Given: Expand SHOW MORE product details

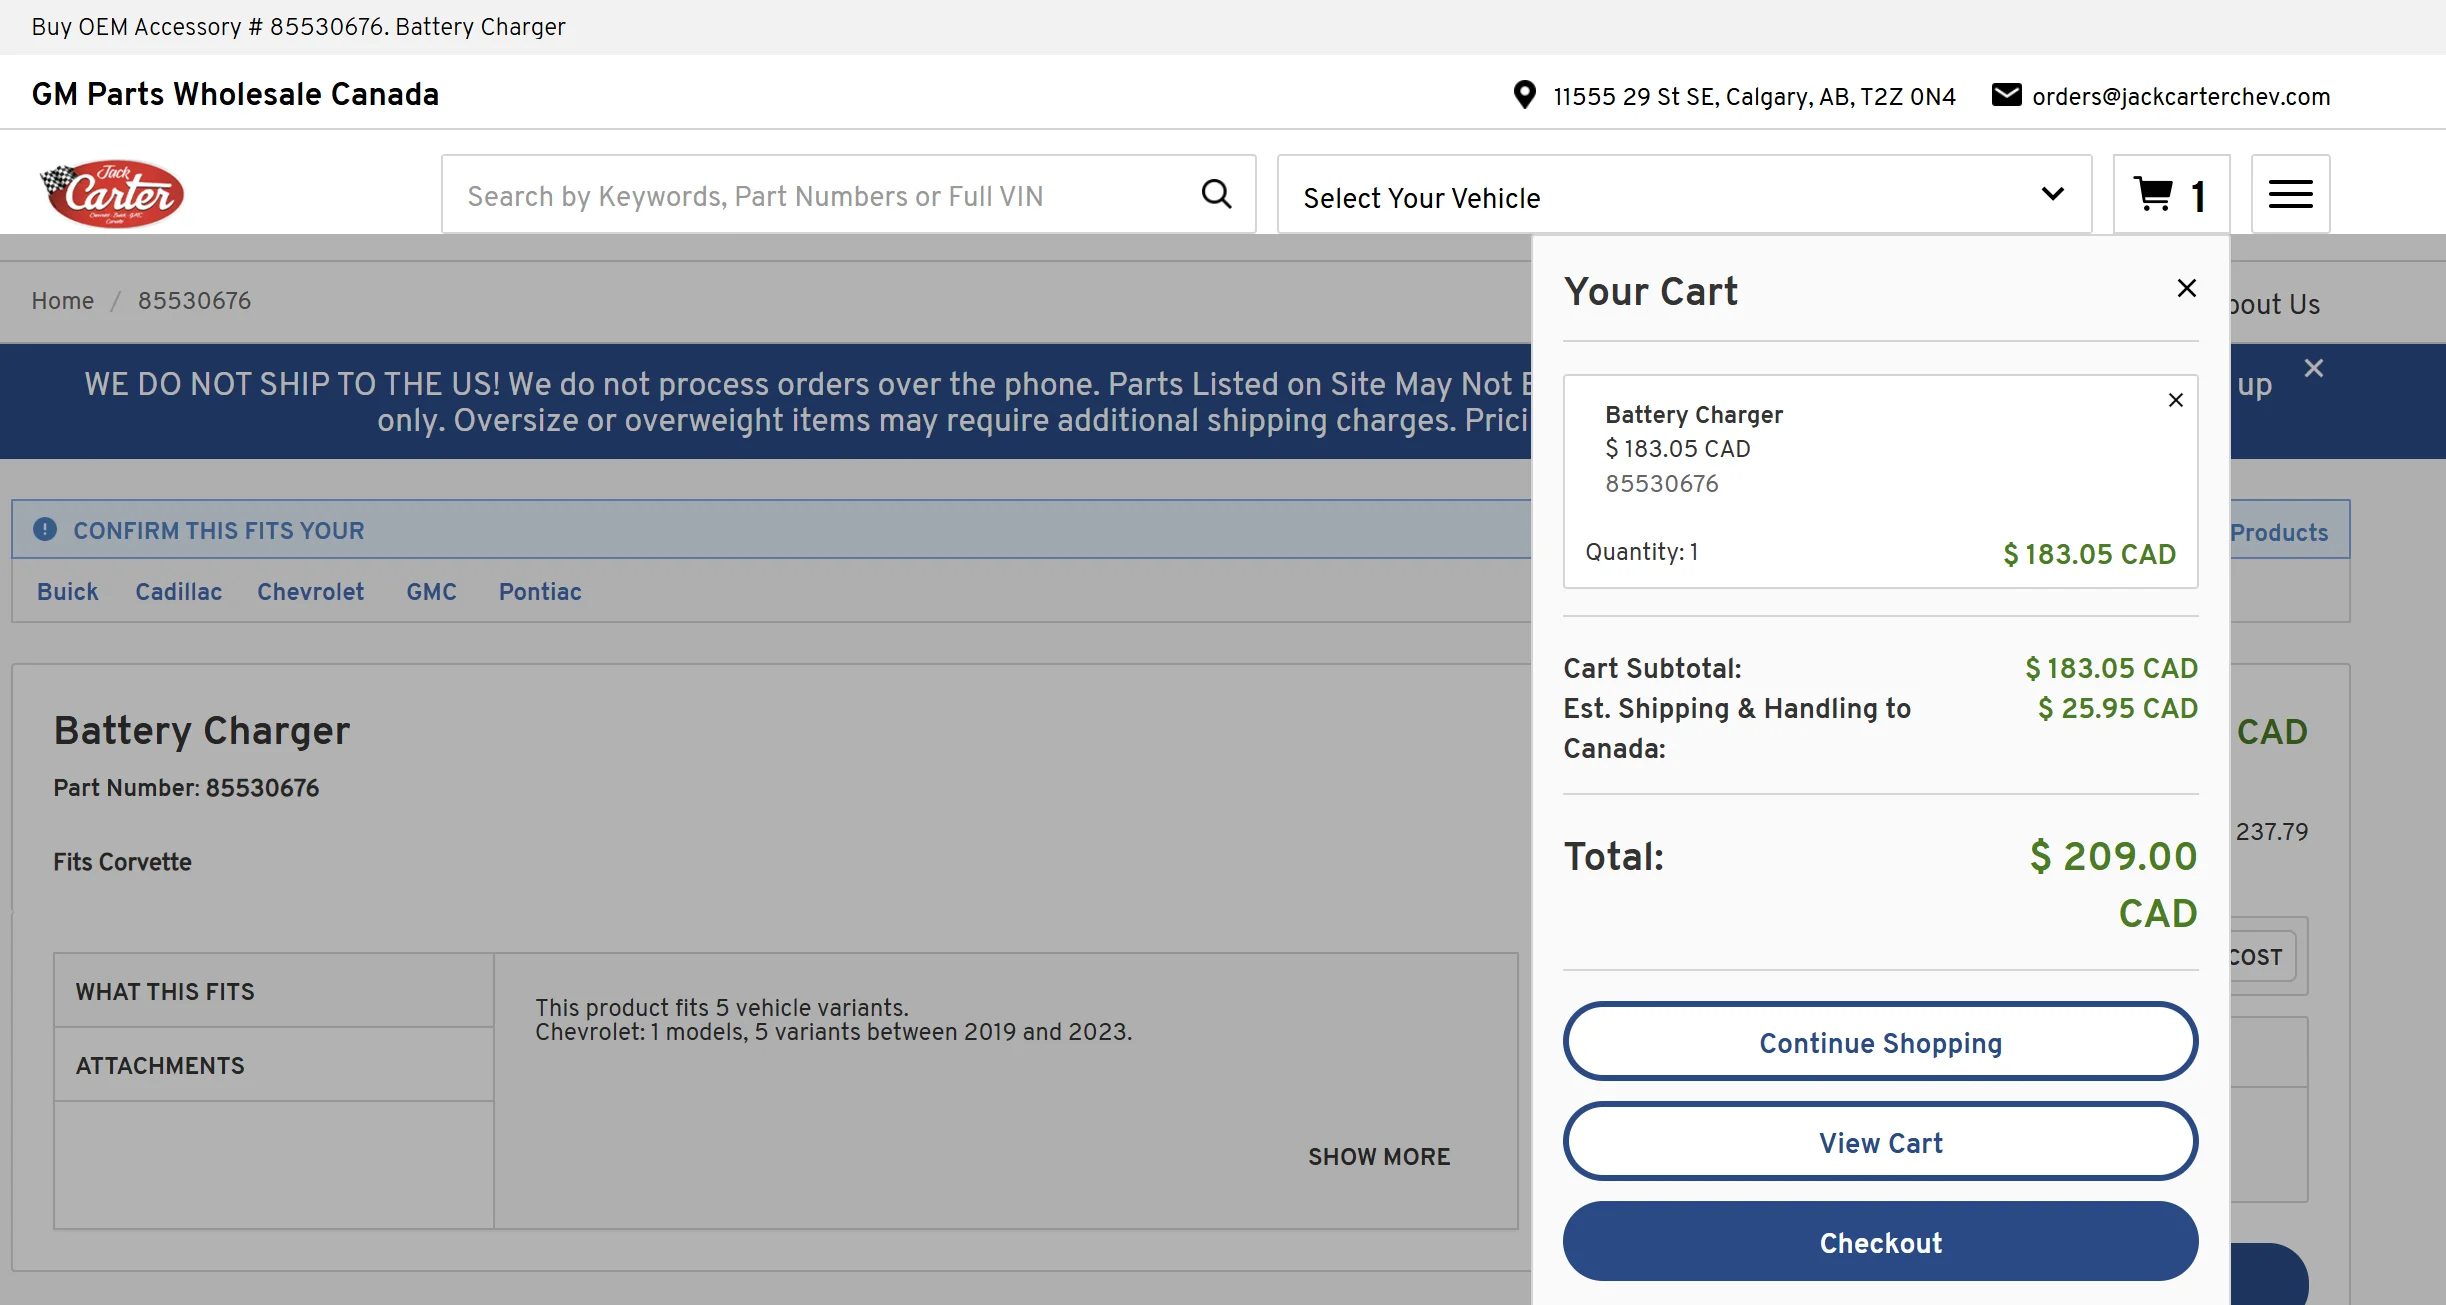Looking at the screenshot, I should [x=1378, y=1156].
